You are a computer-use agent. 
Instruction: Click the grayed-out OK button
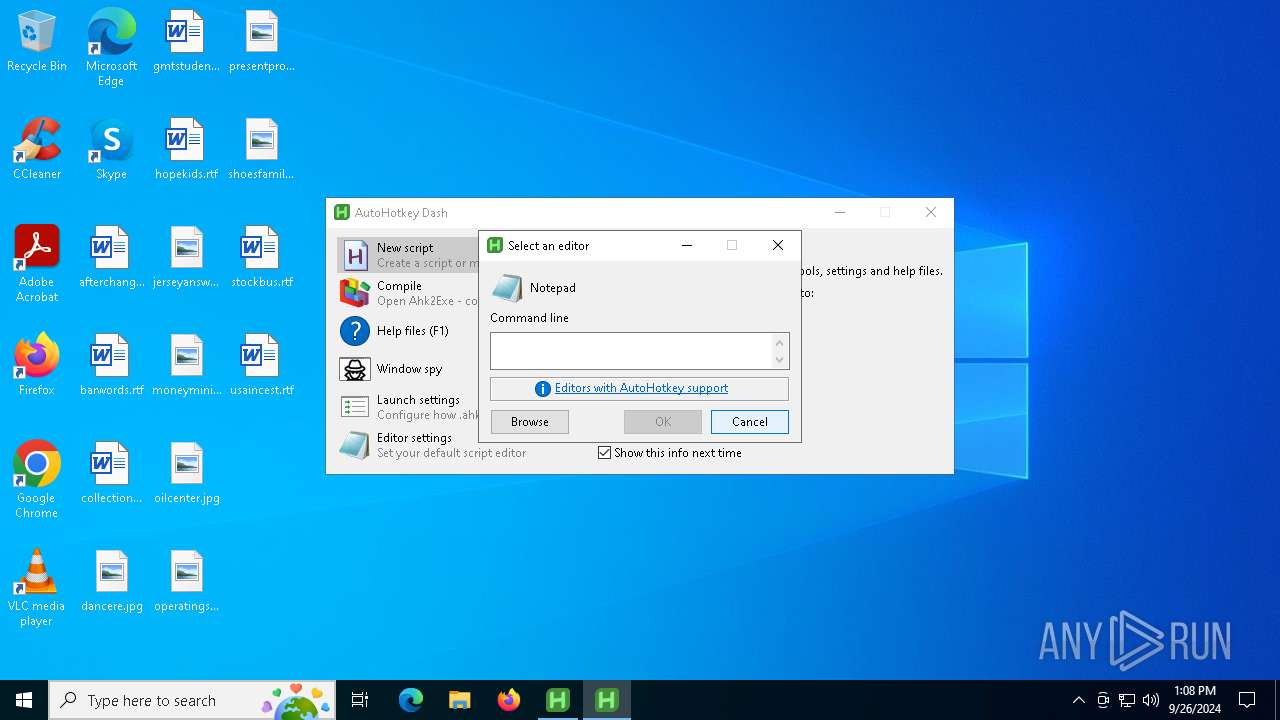pos(663,422)
